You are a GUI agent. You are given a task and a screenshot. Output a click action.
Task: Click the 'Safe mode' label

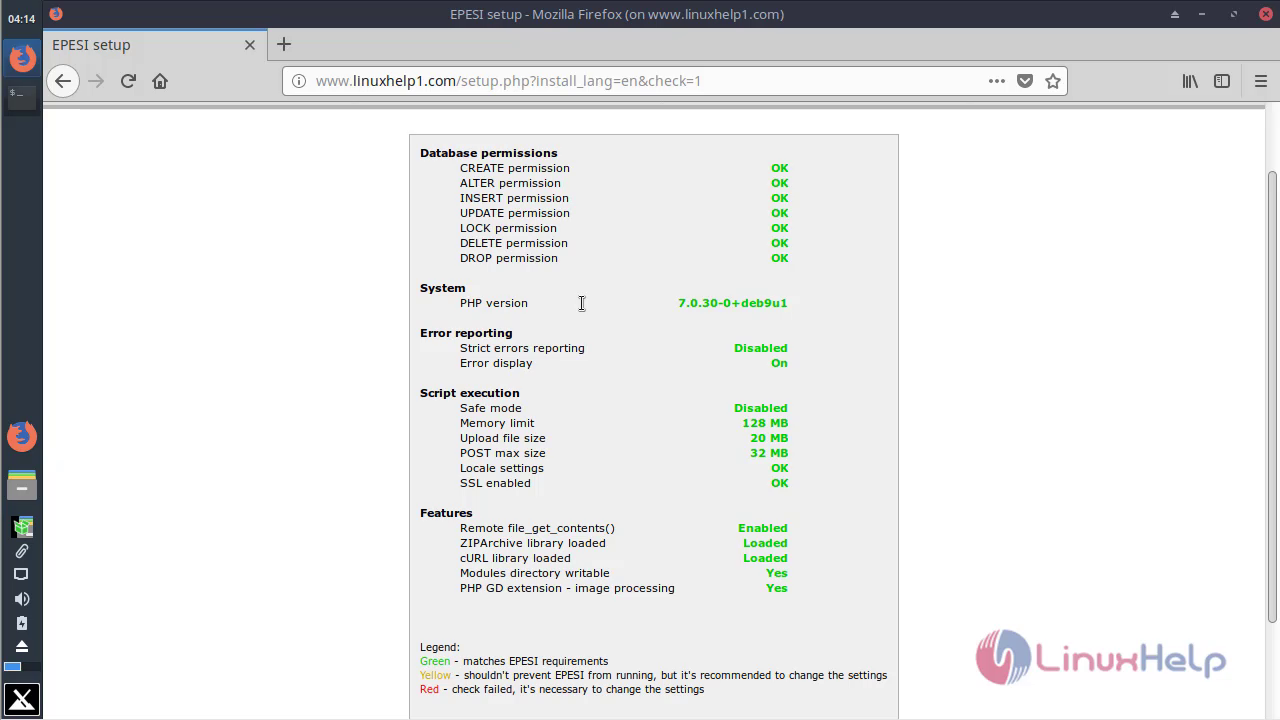click(x=491, y=408)
